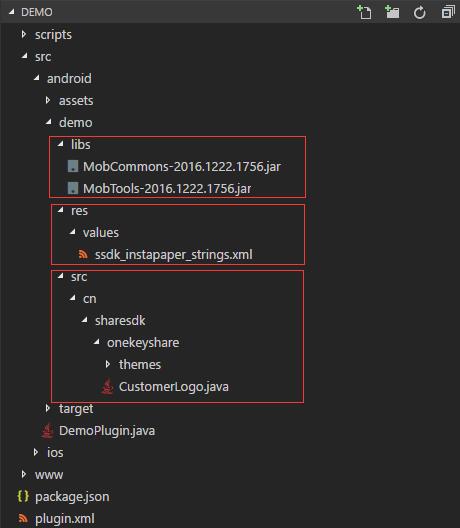The image size is (460, 528).
Task: Select the target folder name
Action: click(x=76, y=409)
